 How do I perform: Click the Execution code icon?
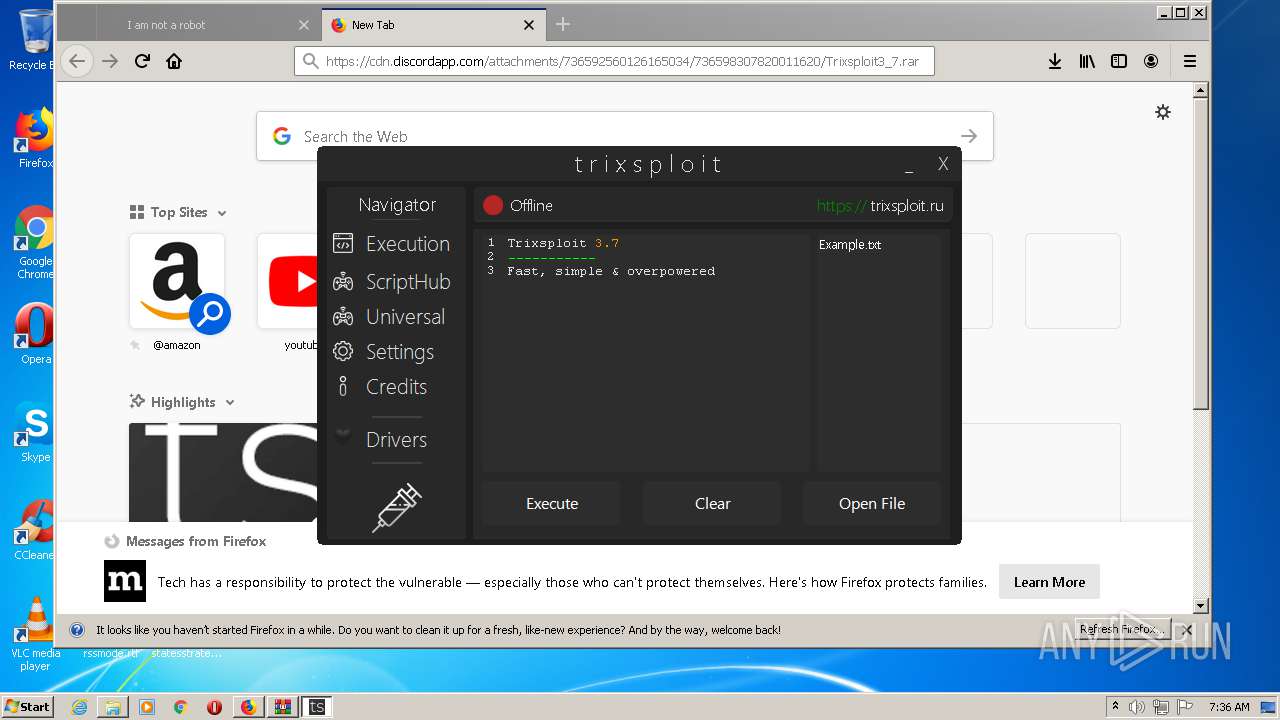(343, 244)
